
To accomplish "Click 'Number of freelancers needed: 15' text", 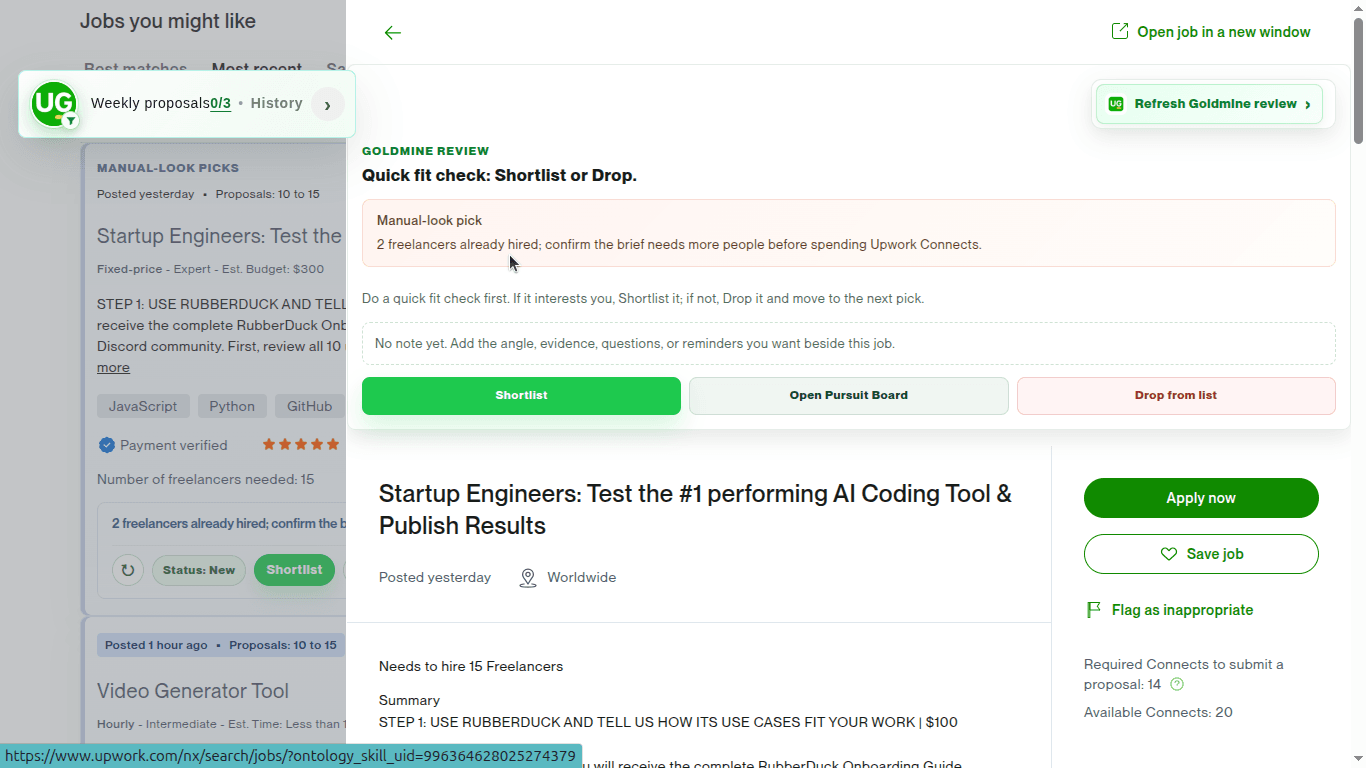I will tap(206, 479).
